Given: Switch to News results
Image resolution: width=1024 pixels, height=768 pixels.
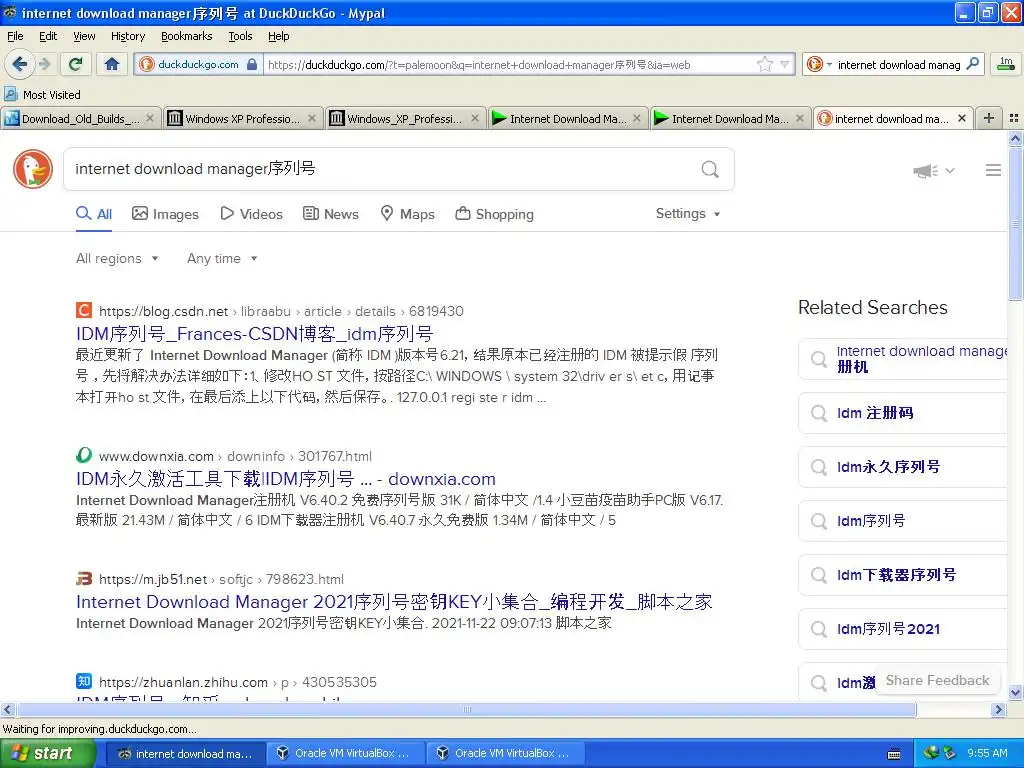Looking at the screenshot, I should point(330,214).
